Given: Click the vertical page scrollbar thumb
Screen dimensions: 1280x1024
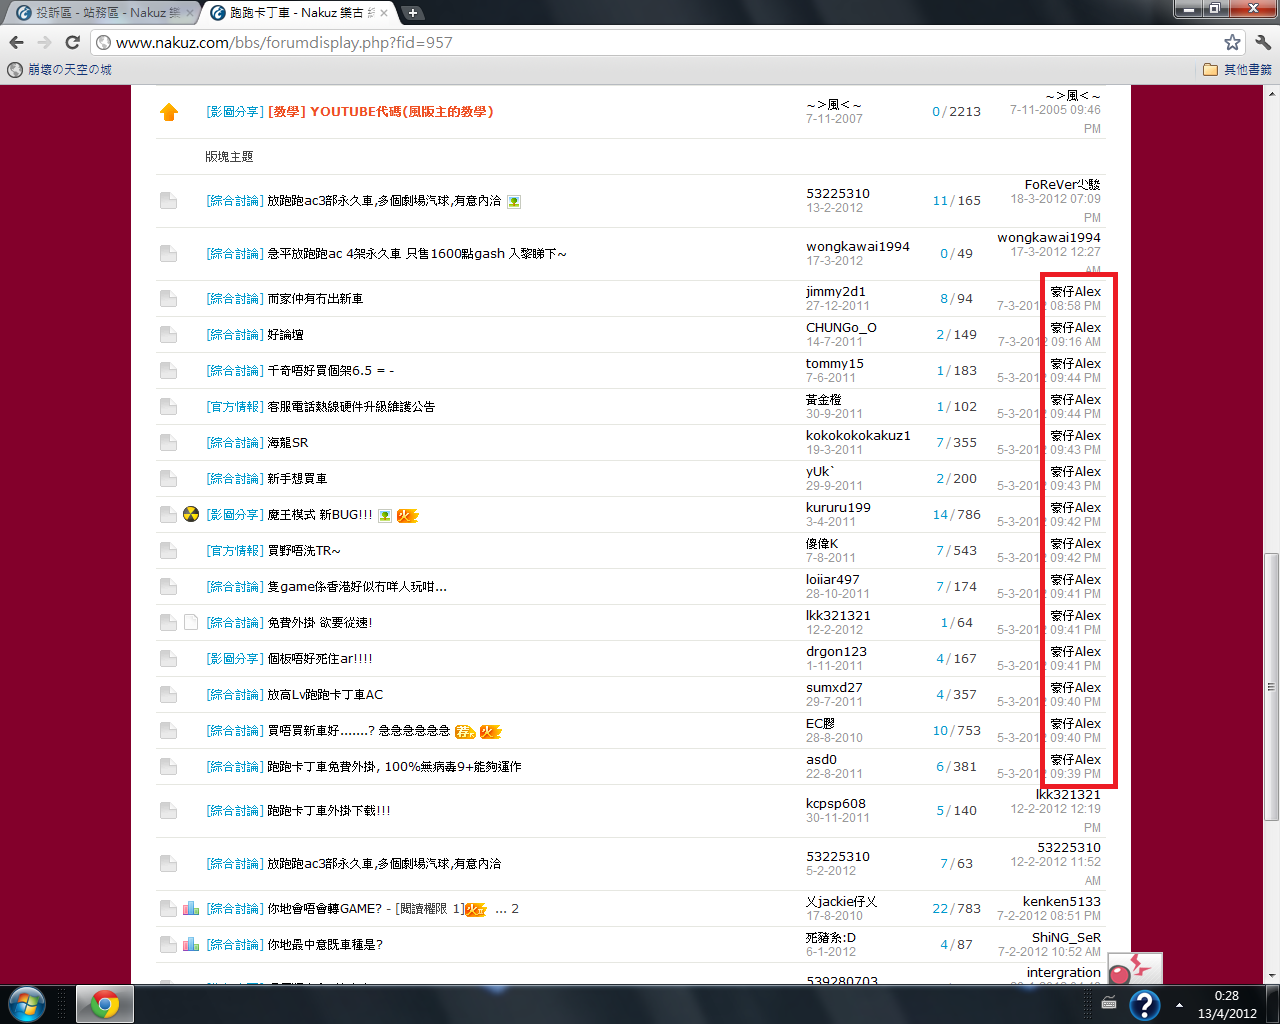Looking at the screenshot, I should tap(1271, 687).
